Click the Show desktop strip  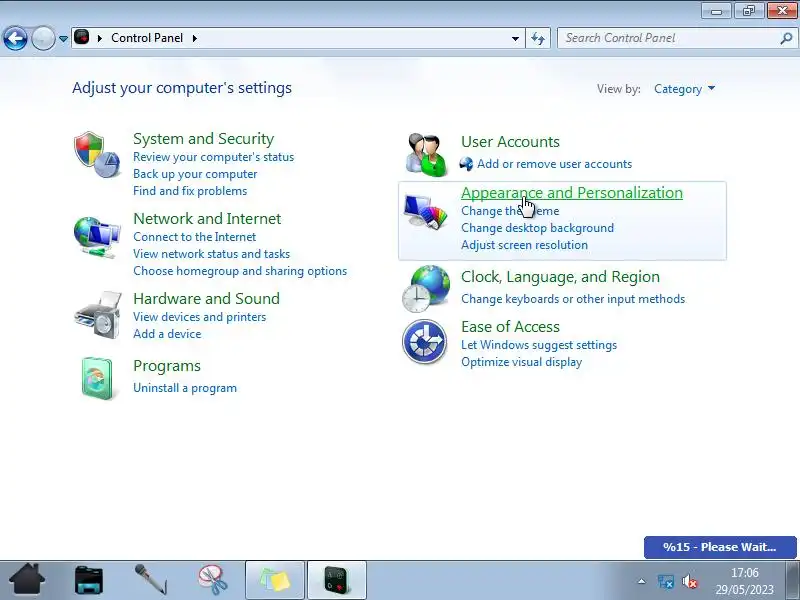794,580
